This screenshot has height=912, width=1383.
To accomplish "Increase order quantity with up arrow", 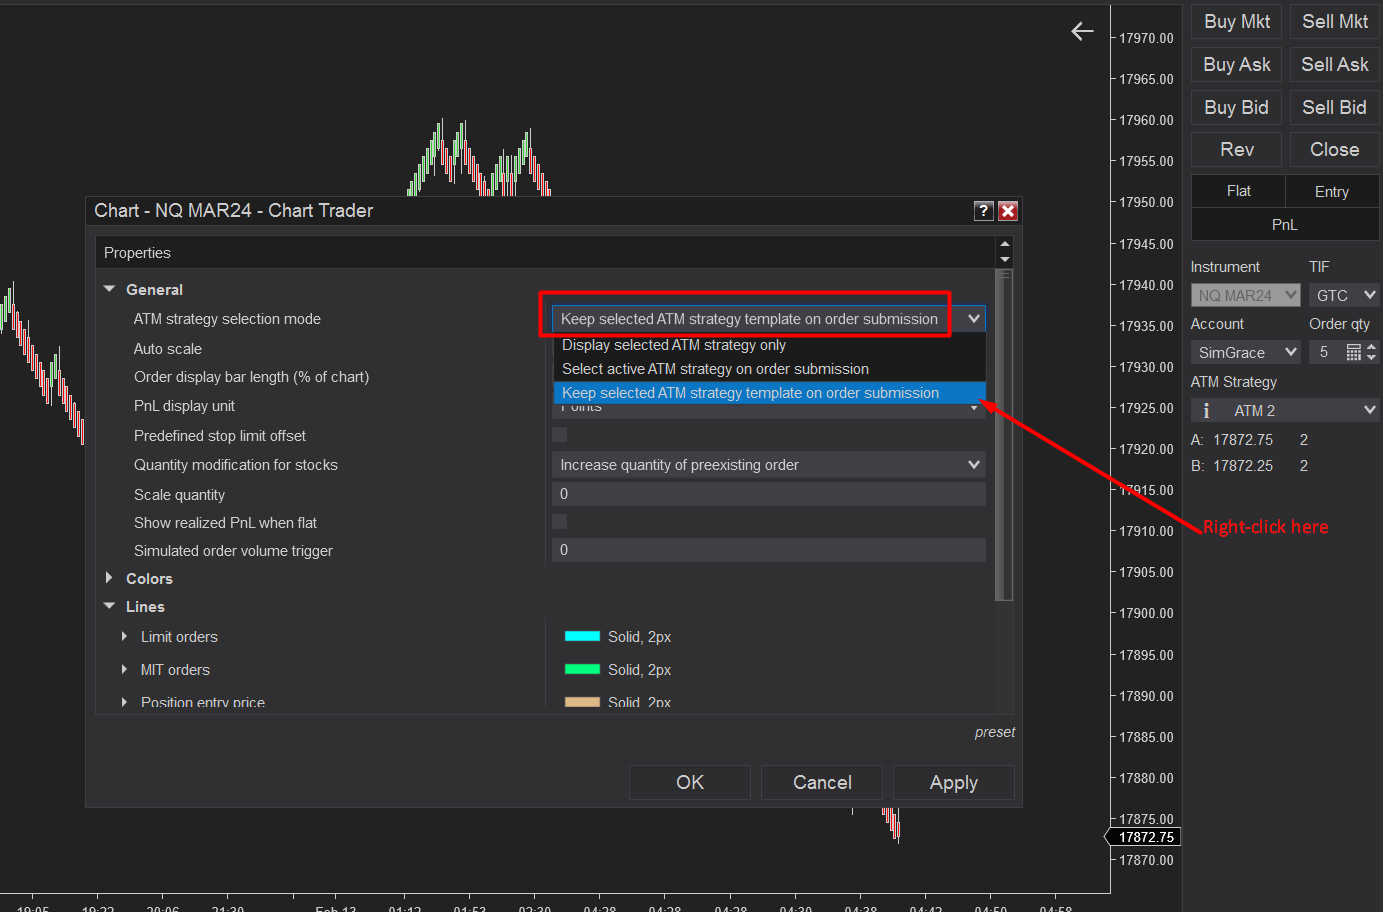I will (x=1371, y=347).
